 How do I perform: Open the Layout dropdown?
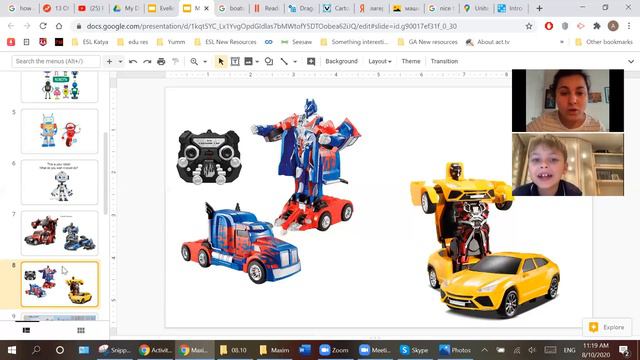click(380, 62)
